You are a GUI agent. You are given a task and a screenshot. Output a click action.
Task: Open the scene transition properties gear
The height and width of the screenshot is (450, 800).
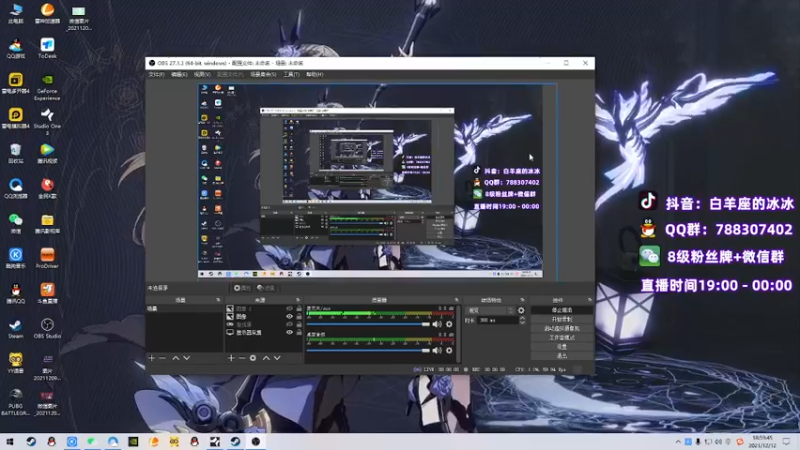[x=521, y=310]
